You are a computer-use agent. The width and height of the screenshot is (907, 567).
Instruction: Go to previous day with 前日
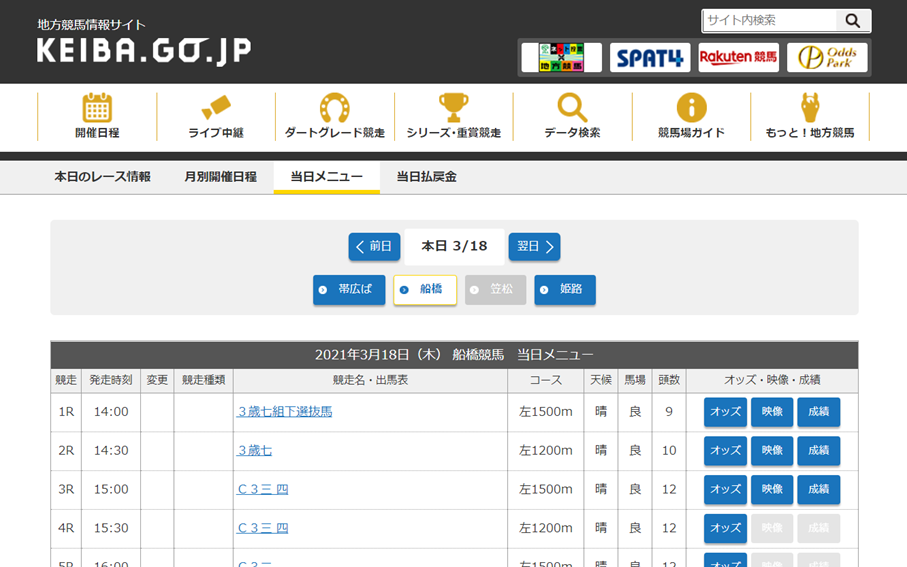pos(374,247)
